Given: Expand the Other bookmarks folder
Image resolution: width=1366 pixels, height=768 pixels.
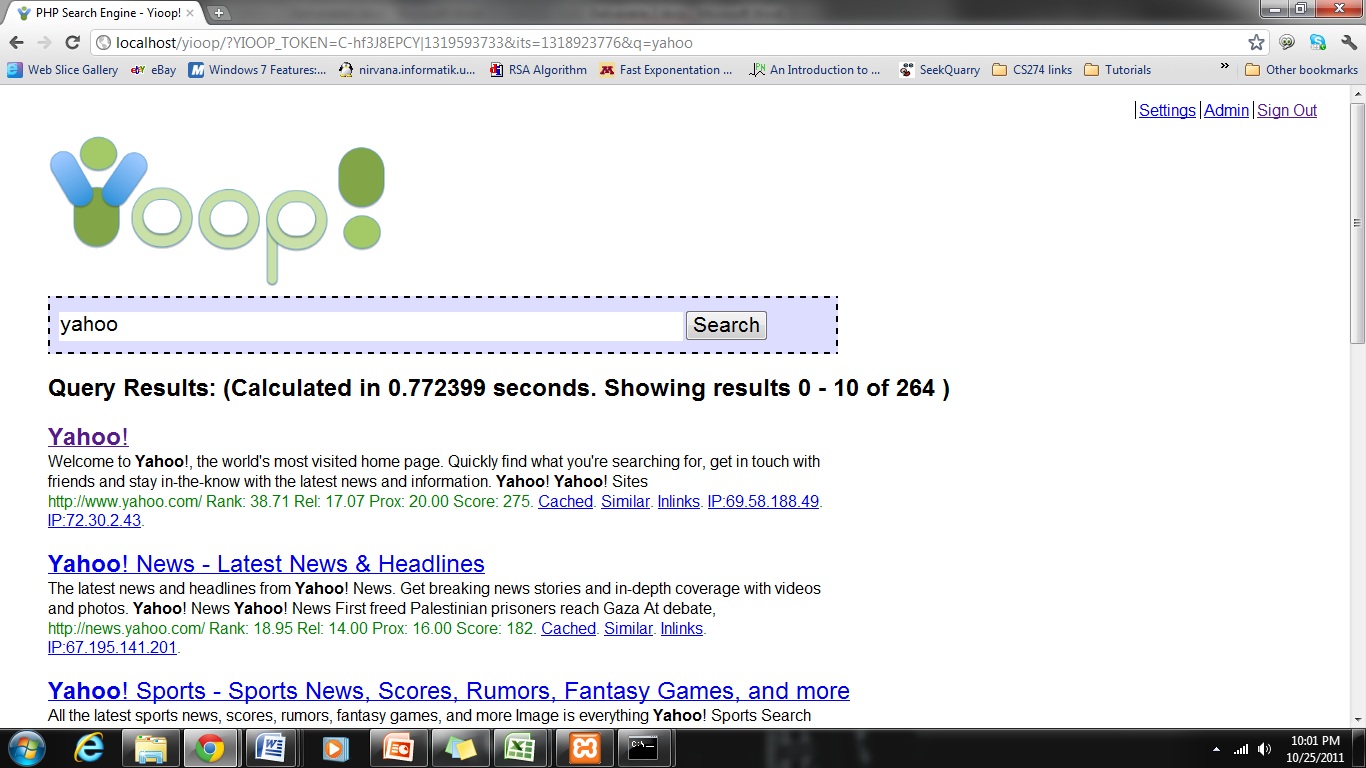Looking at the screenshot, I should 1301,70.
